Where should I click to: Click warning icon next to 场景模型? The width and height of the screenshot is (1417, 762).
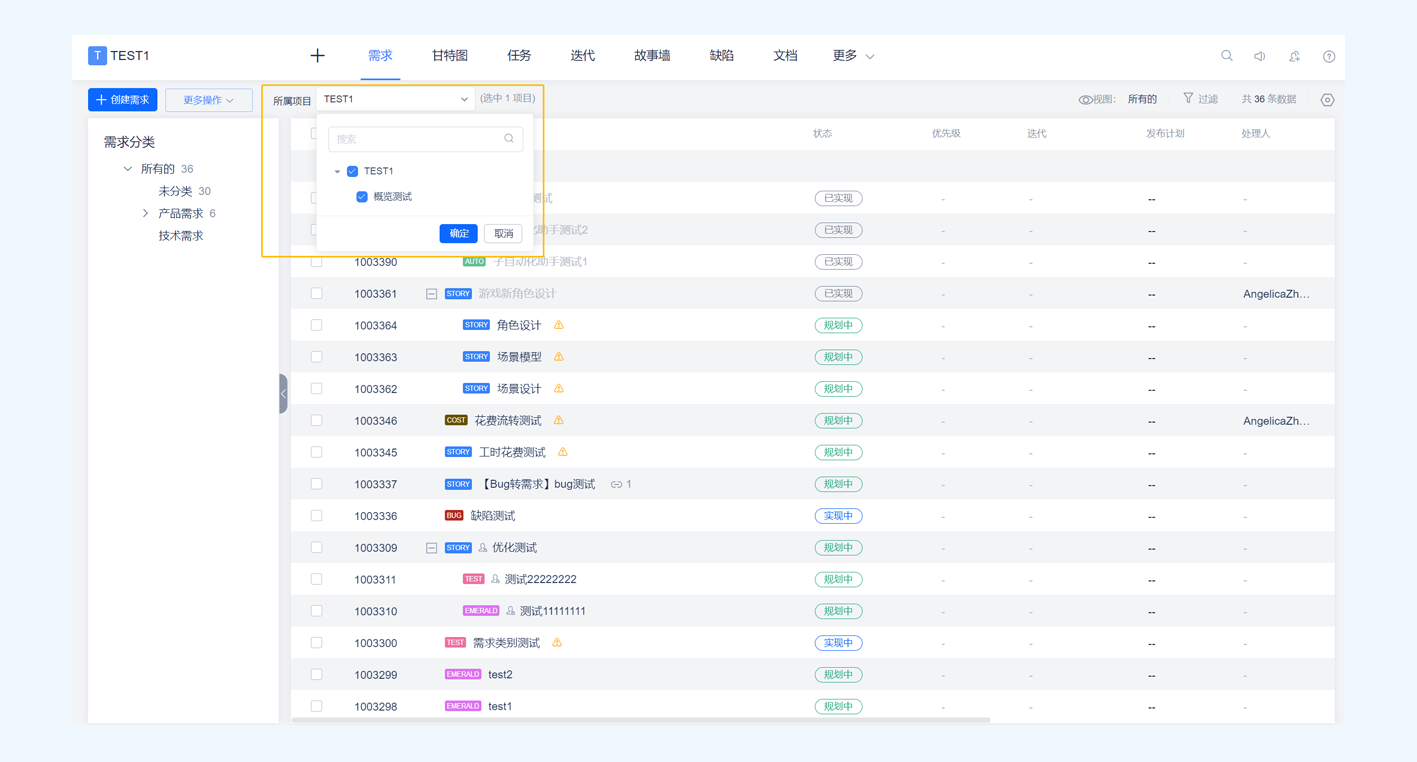pos(559,357)
